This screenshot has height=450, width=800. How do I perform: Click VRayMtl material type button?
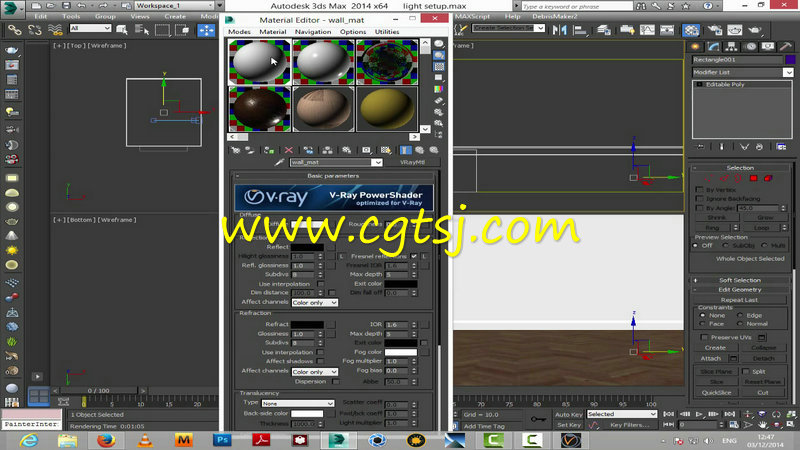tap(412, 162)
